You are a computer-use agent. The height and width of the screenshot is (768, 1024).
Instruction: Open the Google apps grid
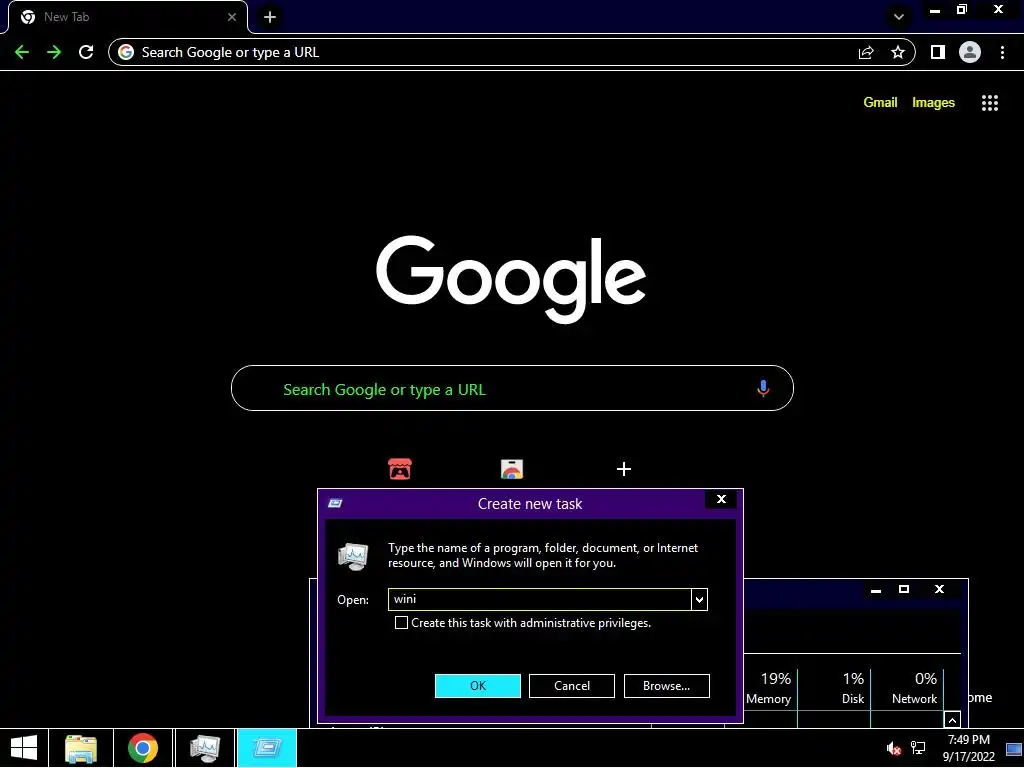pos(989,103)
